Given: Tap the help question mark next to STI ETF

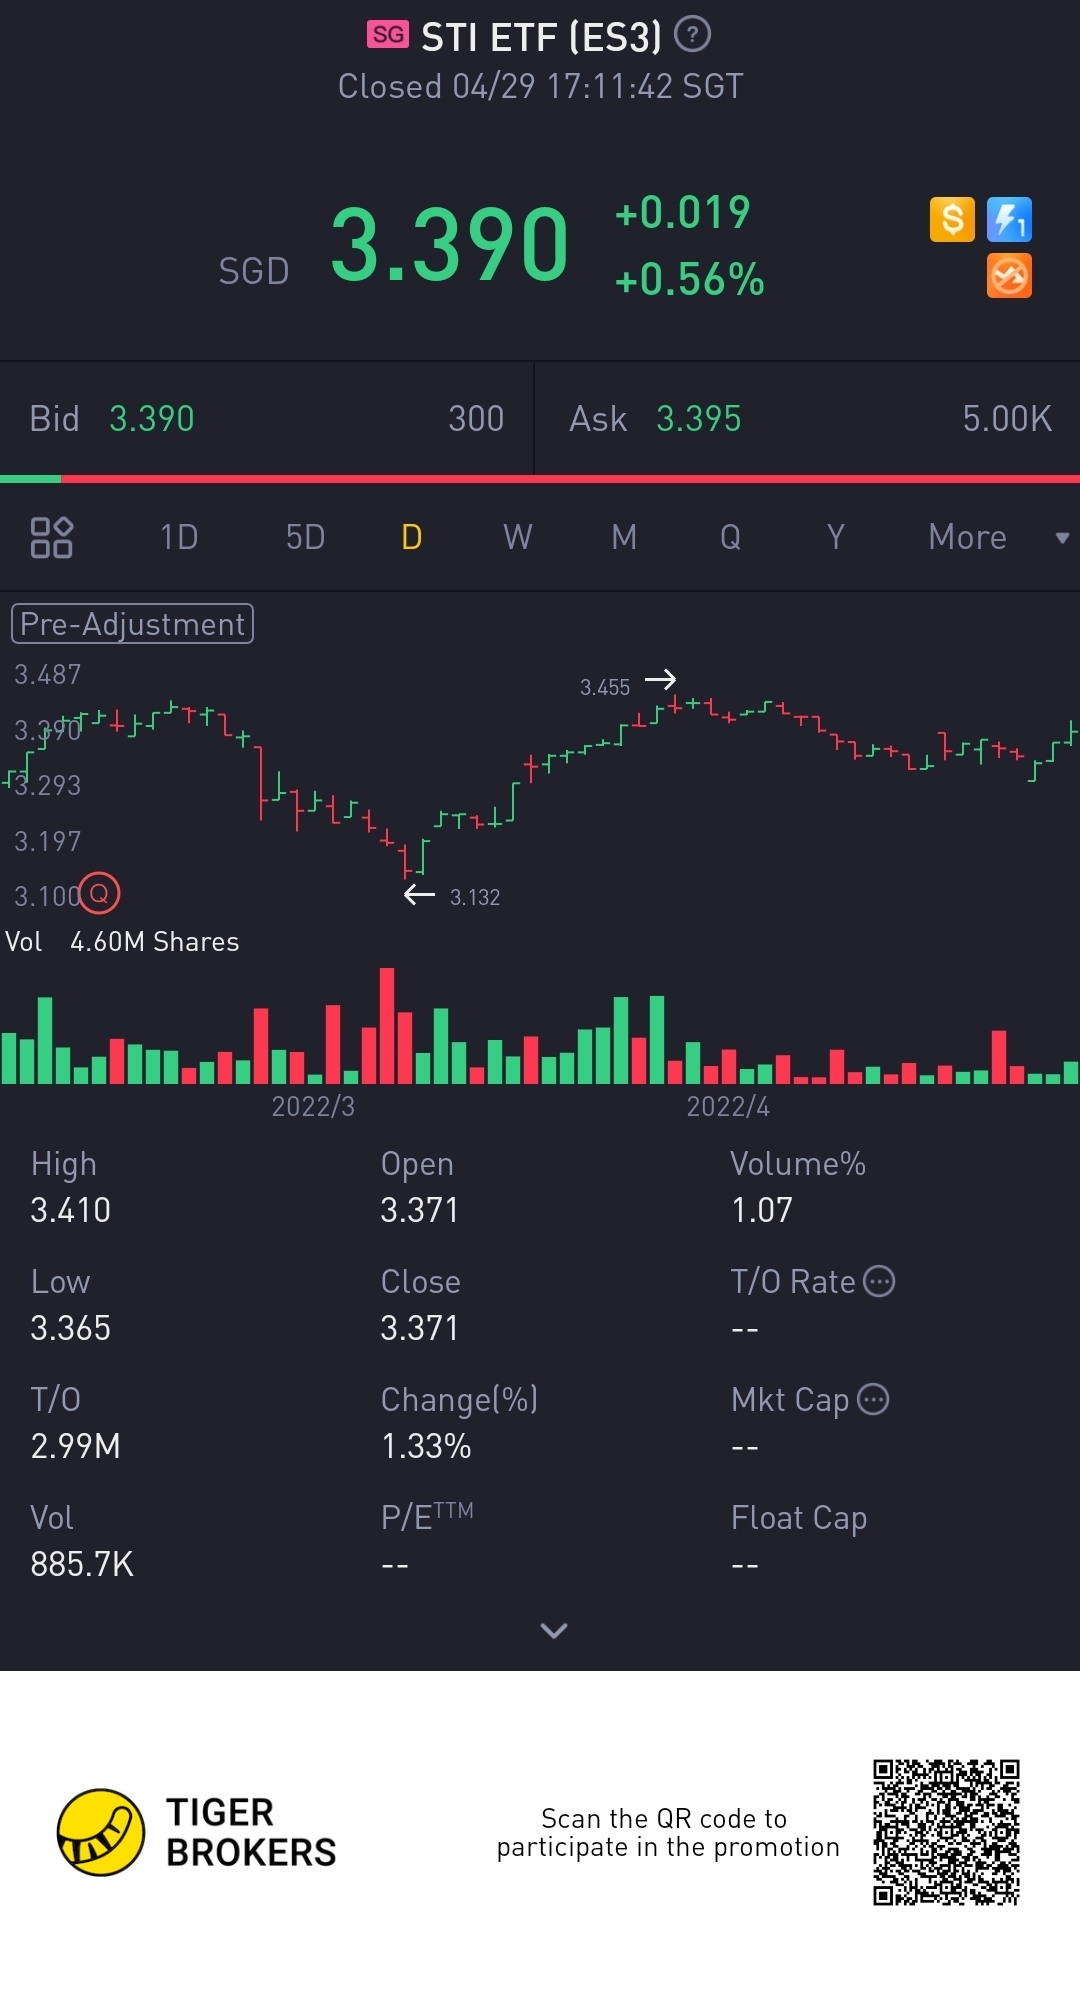Looking at the screenshot, I should (x=692, y=35).
